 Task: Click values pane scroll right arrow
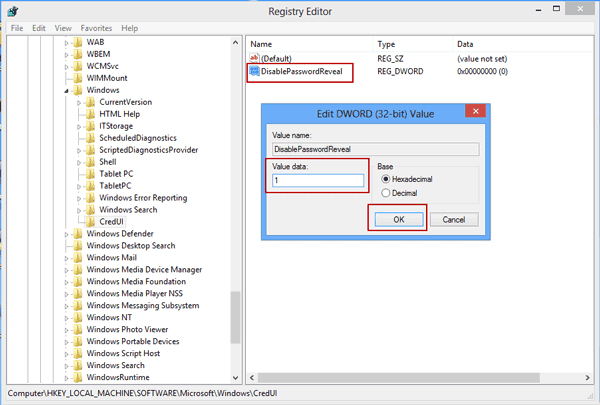(587, 377)
